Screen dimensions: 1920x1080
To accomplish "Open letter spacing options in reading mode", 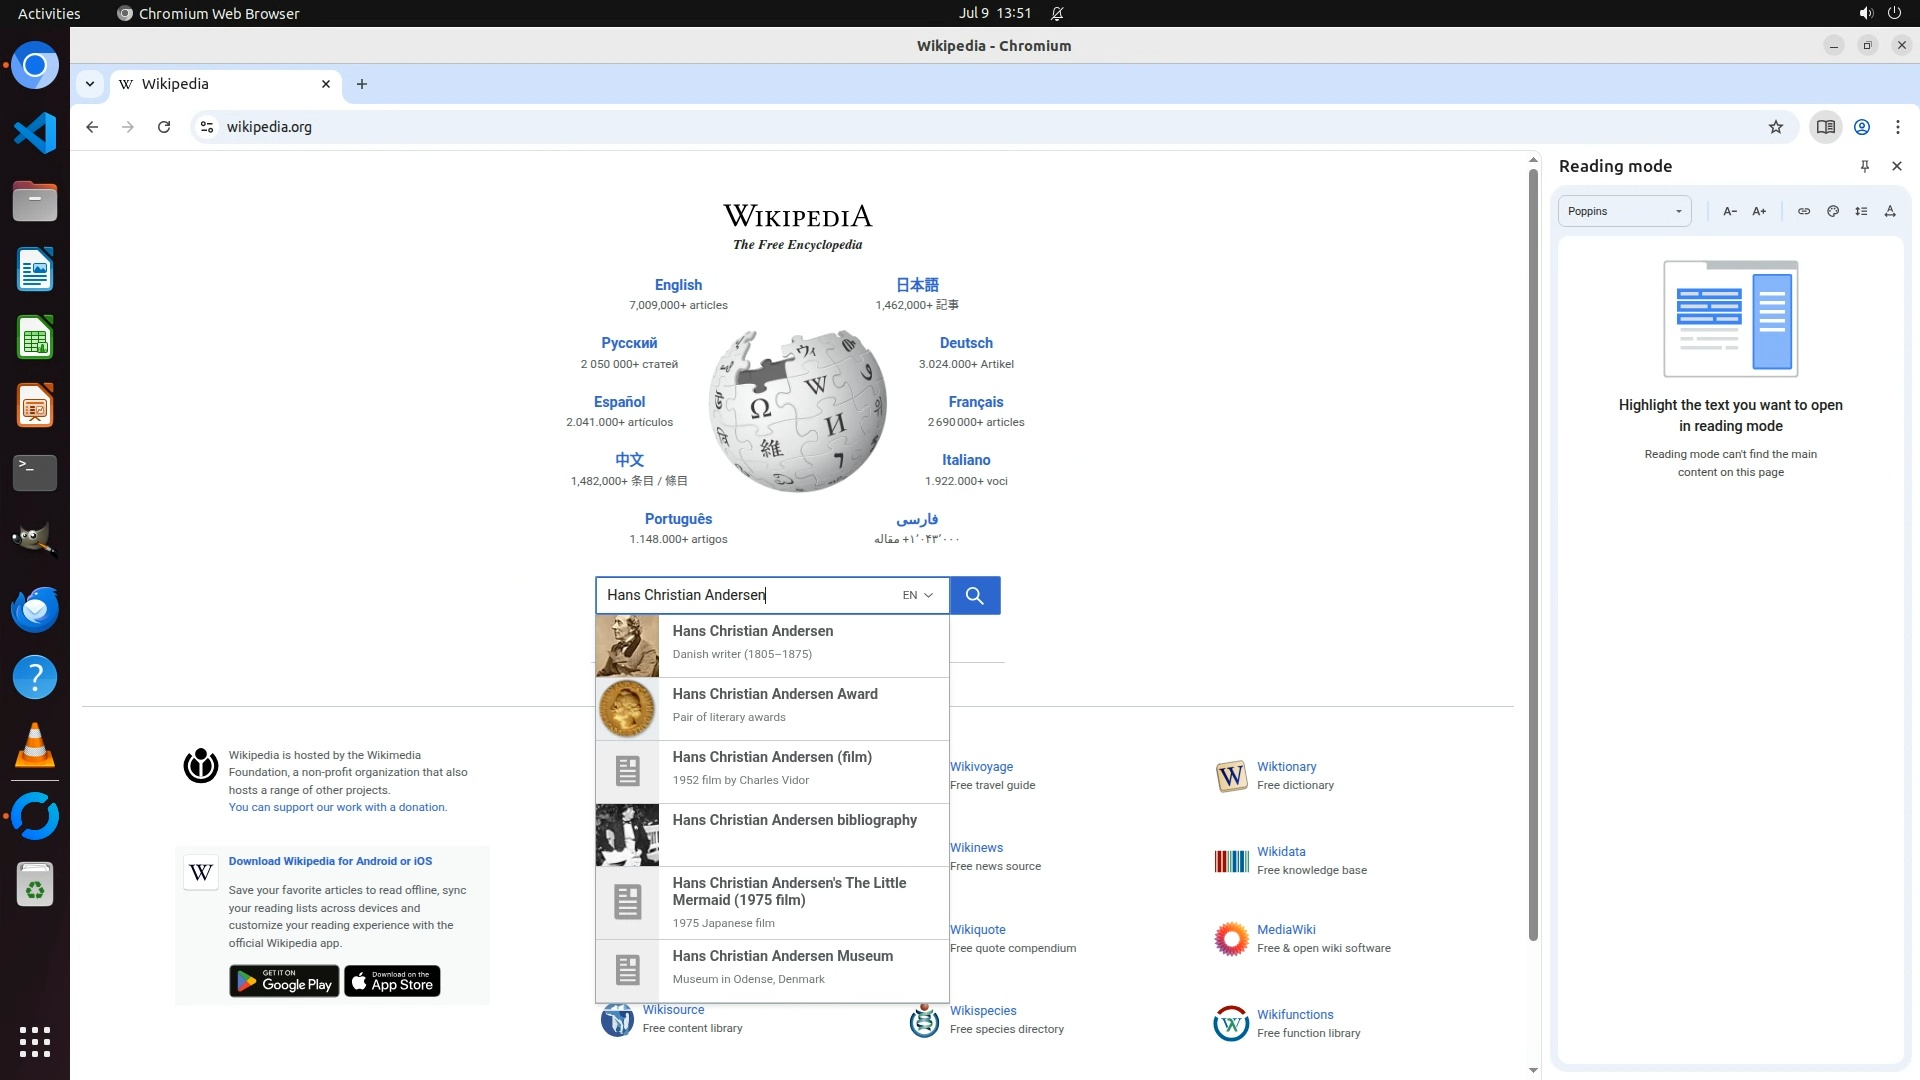I will 1890,211.
